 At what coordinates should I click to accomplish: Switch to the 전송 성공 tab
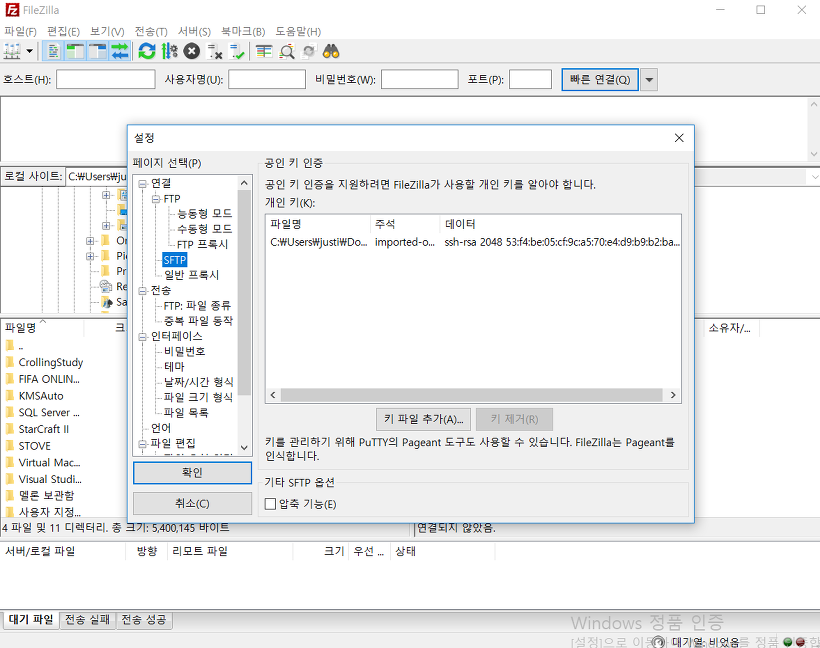144,620
